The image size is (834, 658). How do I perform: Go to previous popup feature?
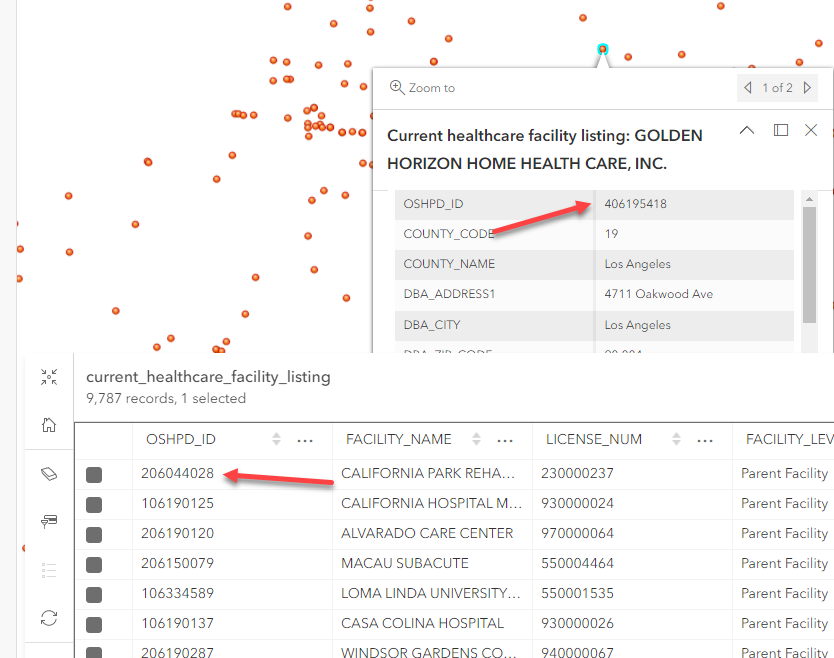748,88
